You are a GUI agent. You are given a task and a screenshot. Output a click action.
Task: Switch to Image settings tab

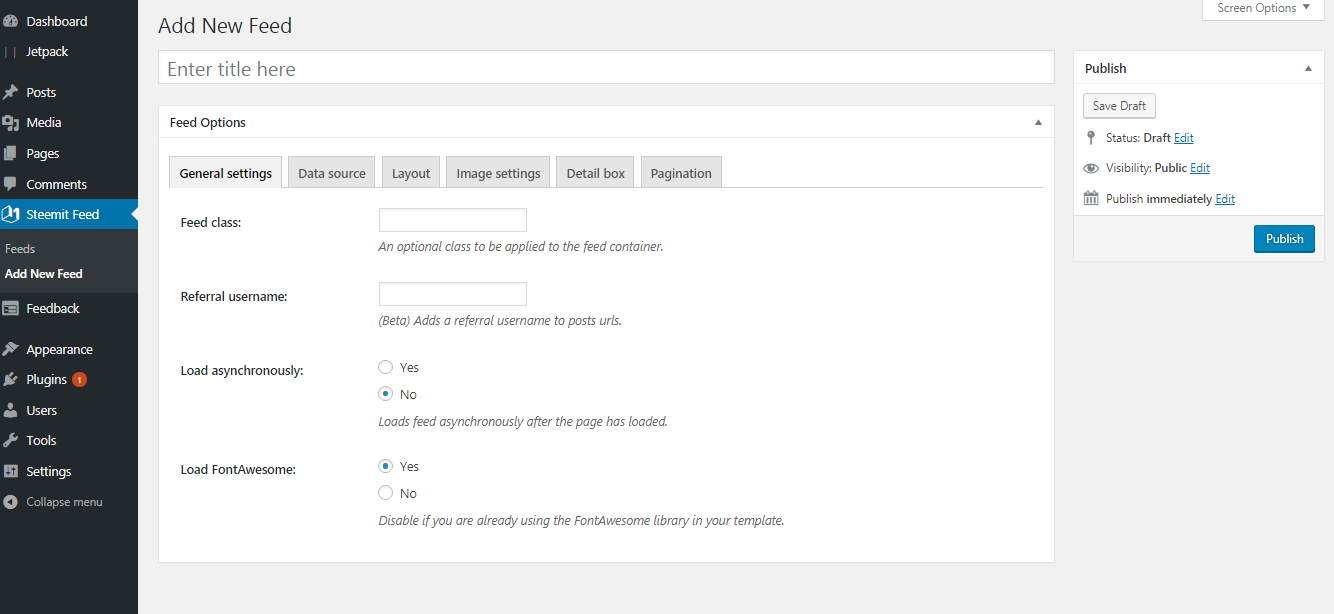pos(498,172)
